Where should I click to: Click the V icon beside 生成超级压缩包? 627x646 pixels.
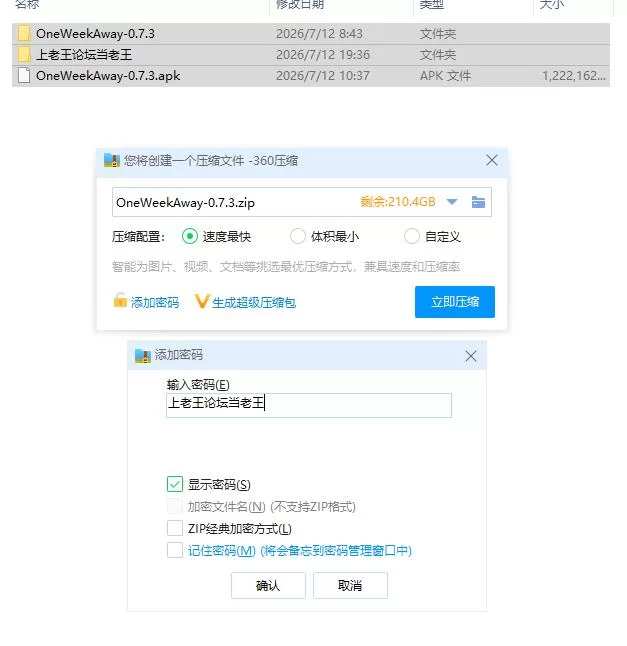[202, 302]
